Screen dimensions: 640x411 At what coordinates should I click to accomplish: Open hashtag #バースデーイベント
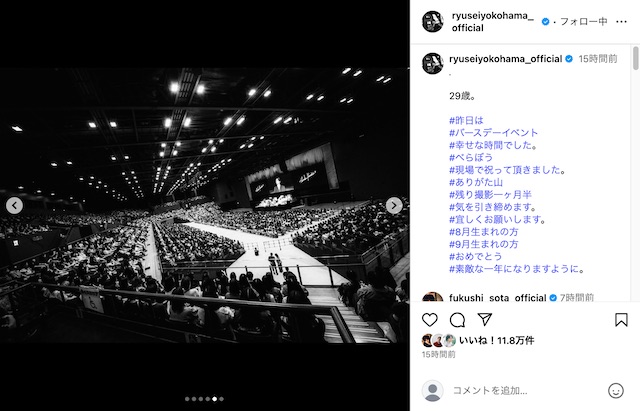tap(493, 133)
